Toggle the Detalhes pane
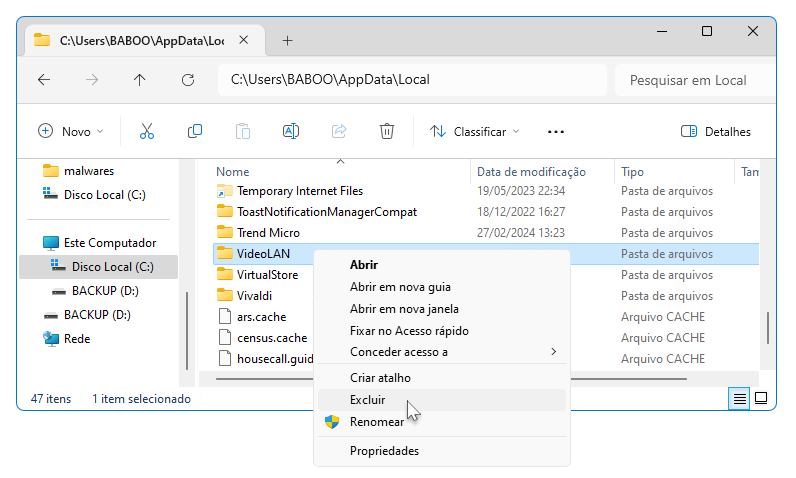796x478 pixels. pos(715,131)
